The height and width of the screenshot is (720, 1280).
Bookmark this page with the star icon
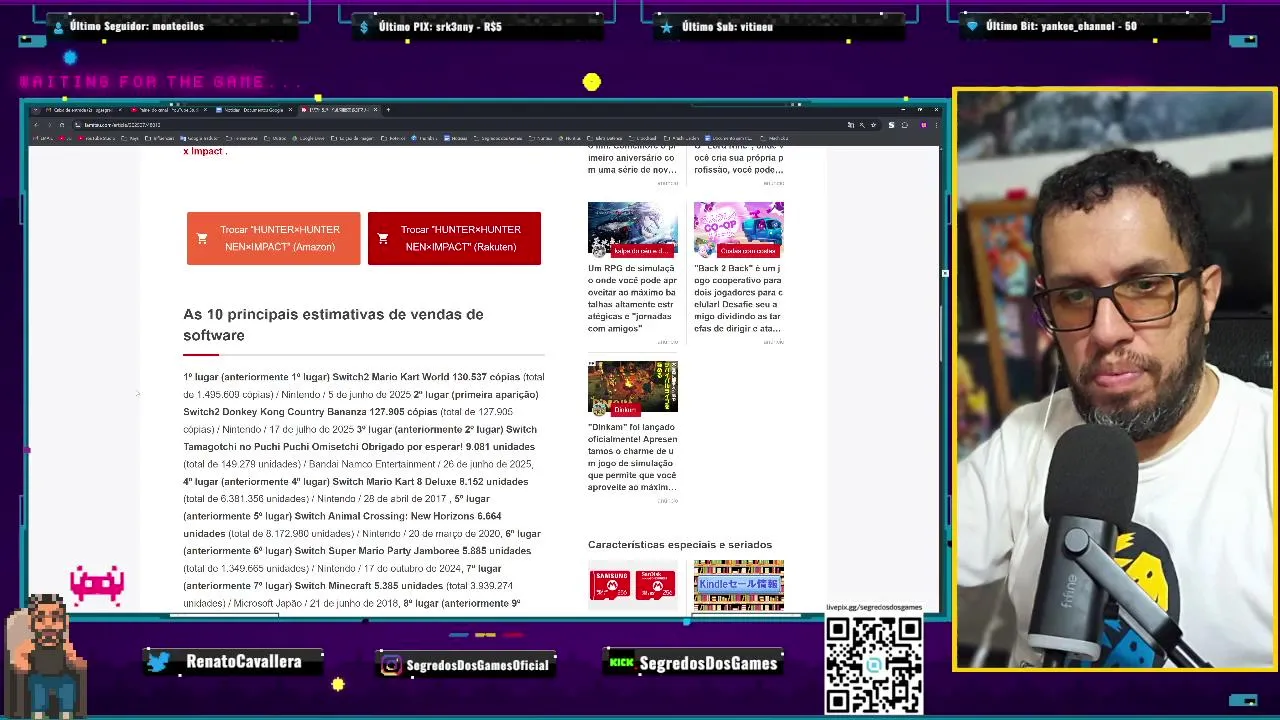874,125
